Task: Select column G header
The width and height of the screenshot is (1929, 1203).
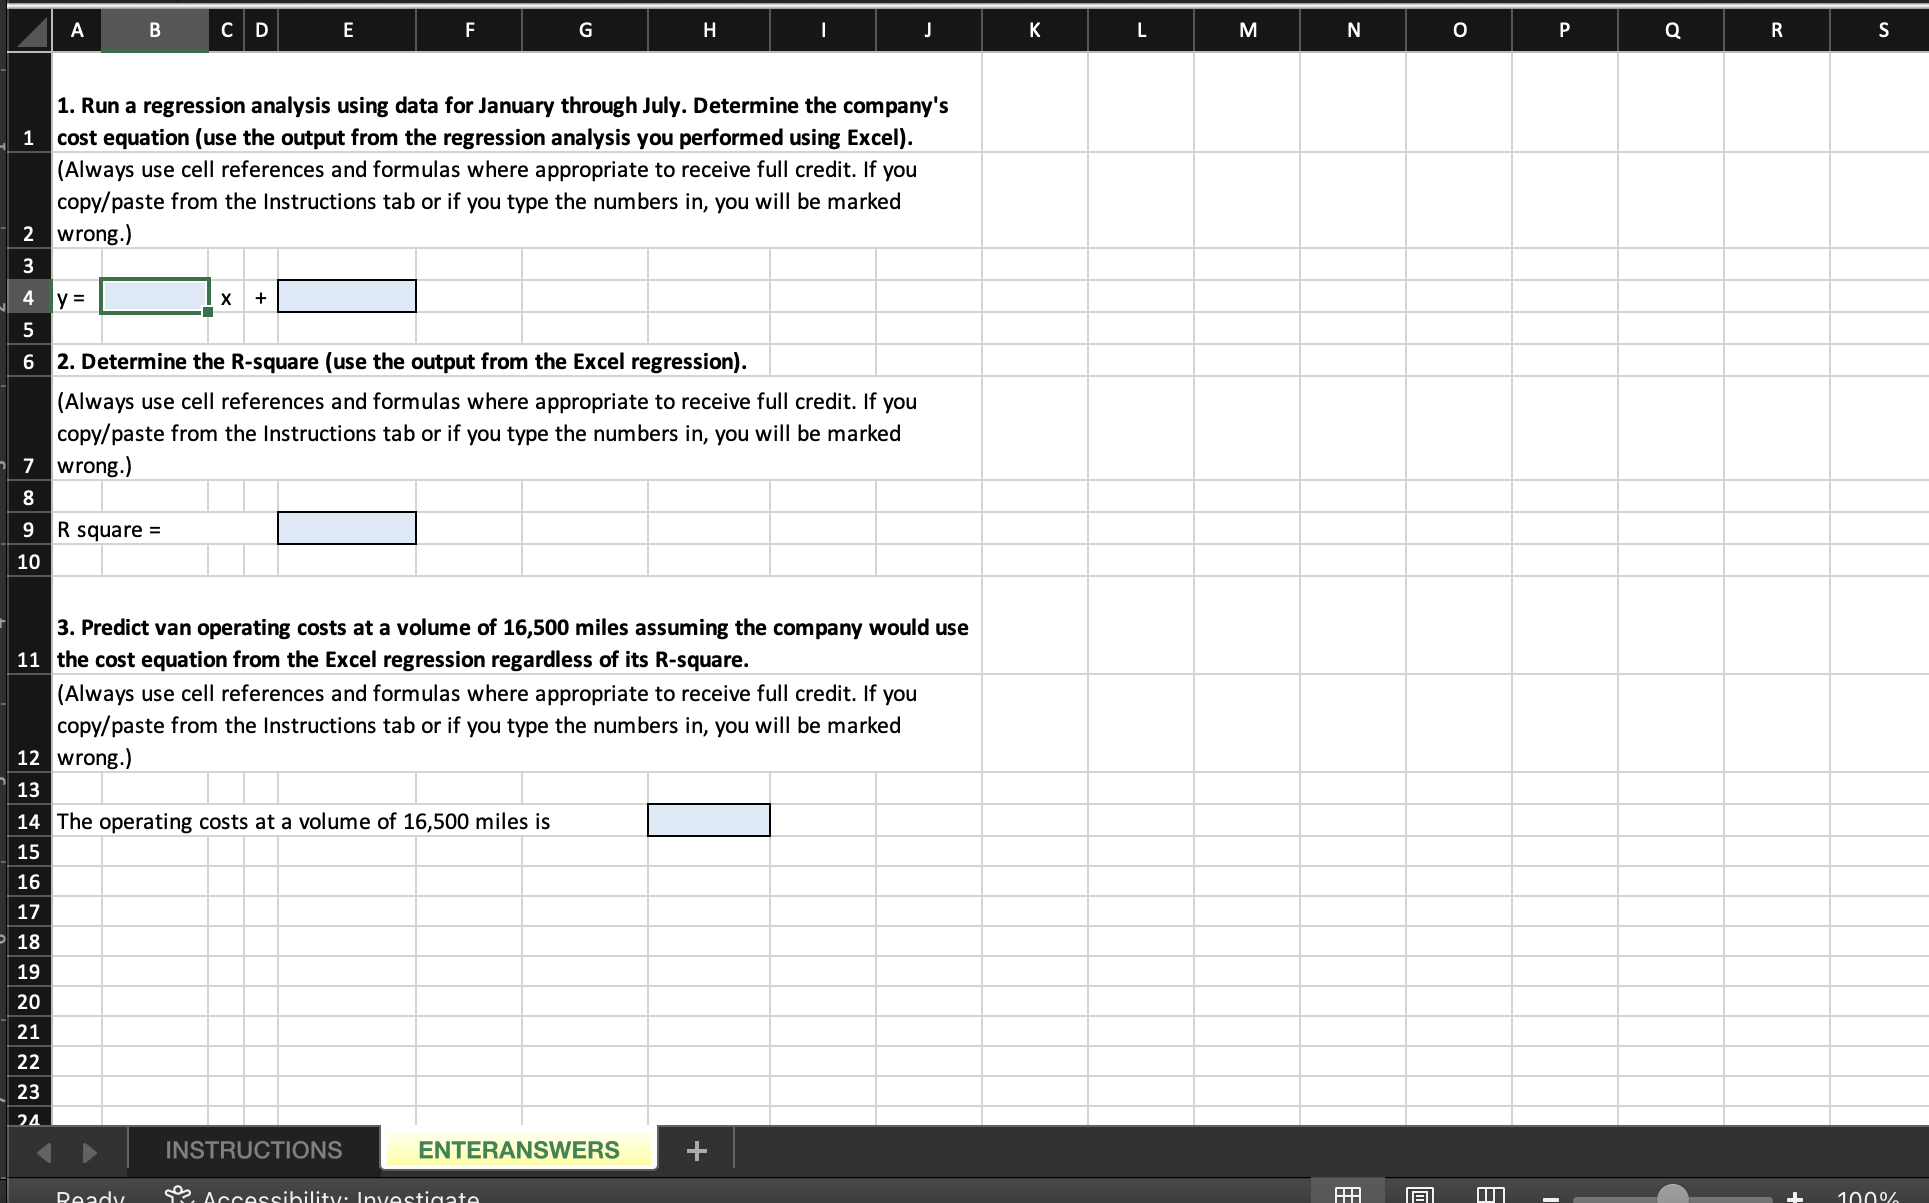Action: click(x=585, y=30)
